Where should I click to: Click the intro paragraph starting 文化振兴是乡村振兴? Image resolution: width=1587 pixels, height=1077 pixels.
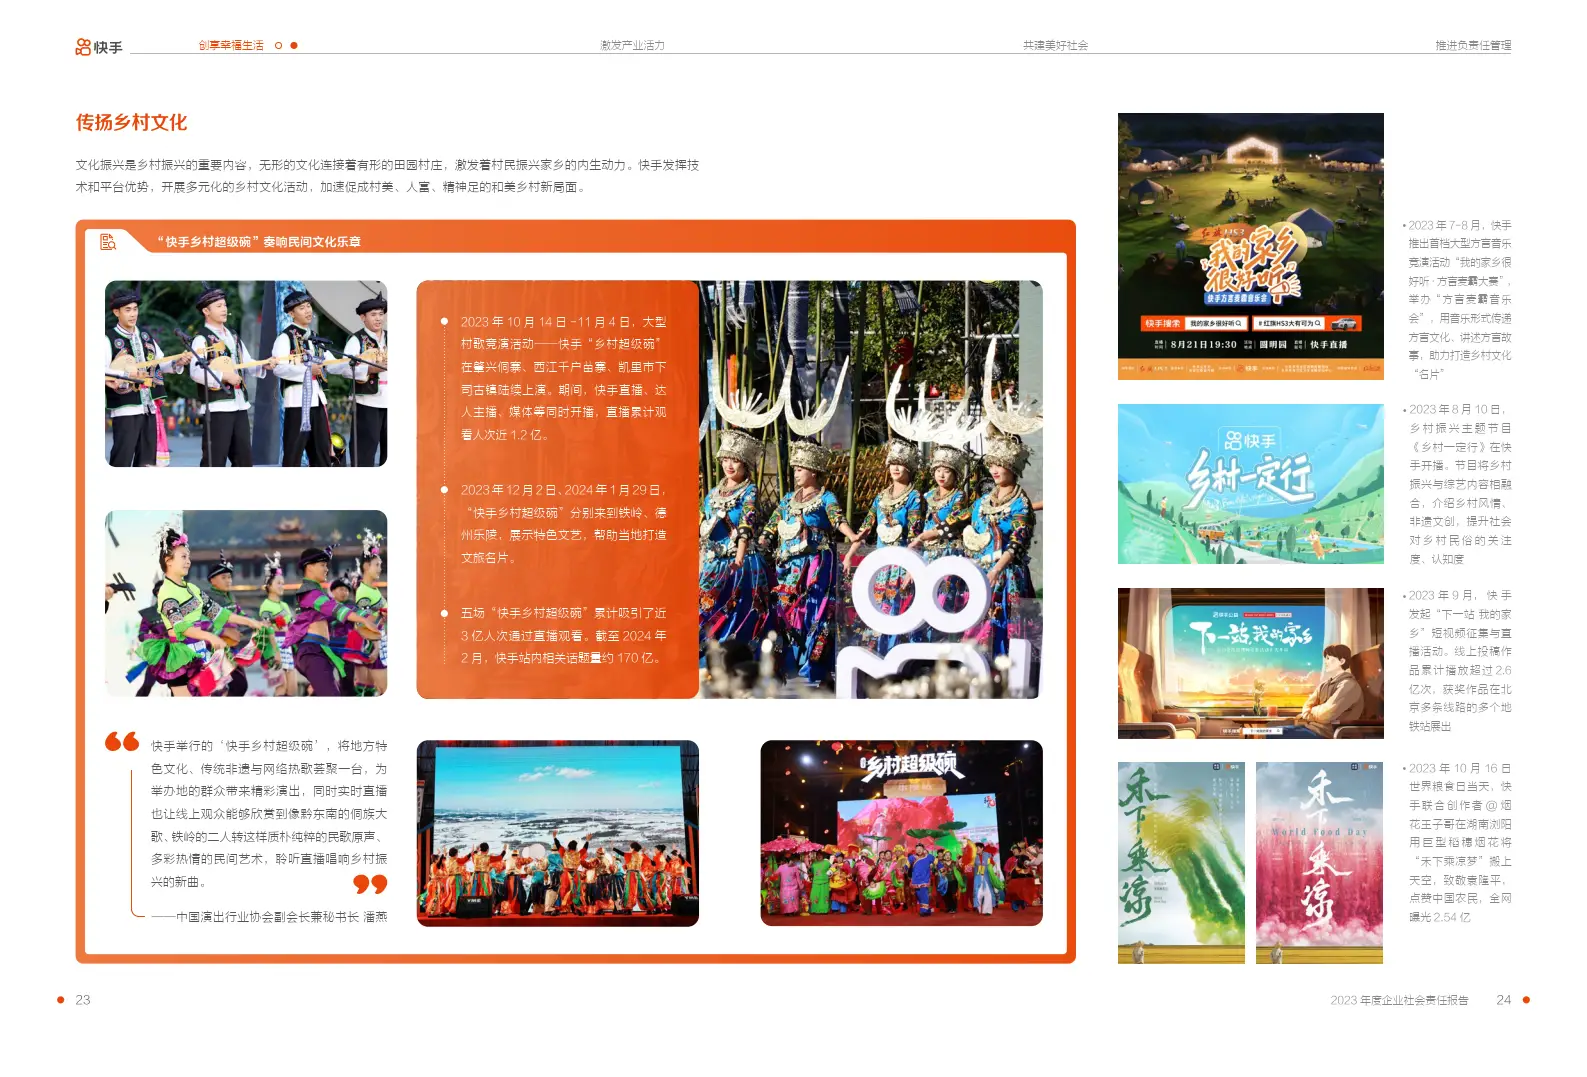point(388,176)
